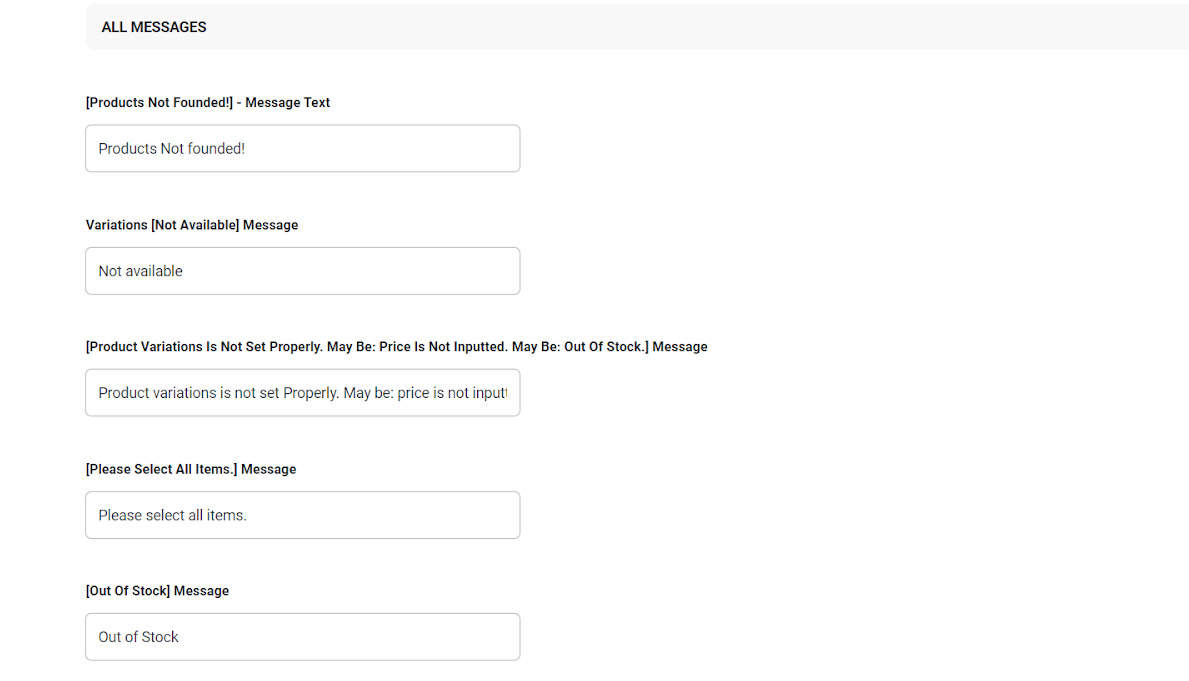
Task: Click the 'Not available' text inside its field
Action: 140,271
